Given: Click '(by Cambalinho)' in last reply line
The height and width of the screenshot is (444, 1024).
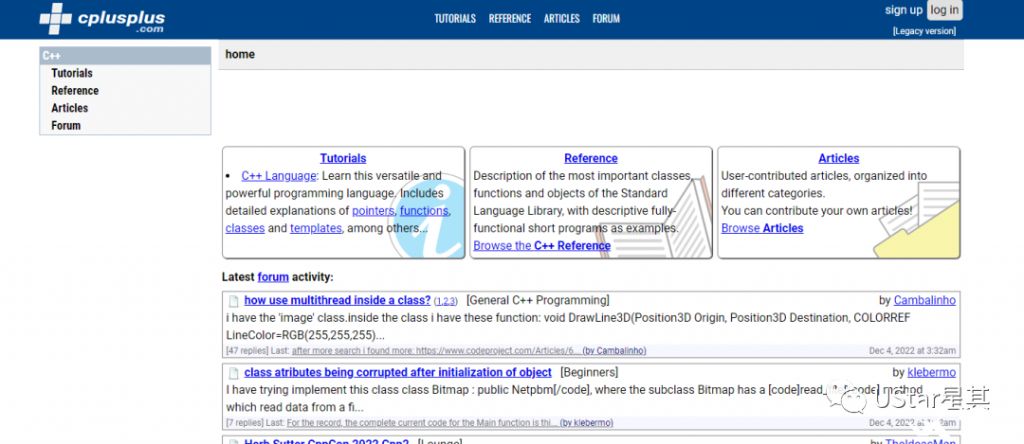Looking at the screenshot, I should 615,351.
